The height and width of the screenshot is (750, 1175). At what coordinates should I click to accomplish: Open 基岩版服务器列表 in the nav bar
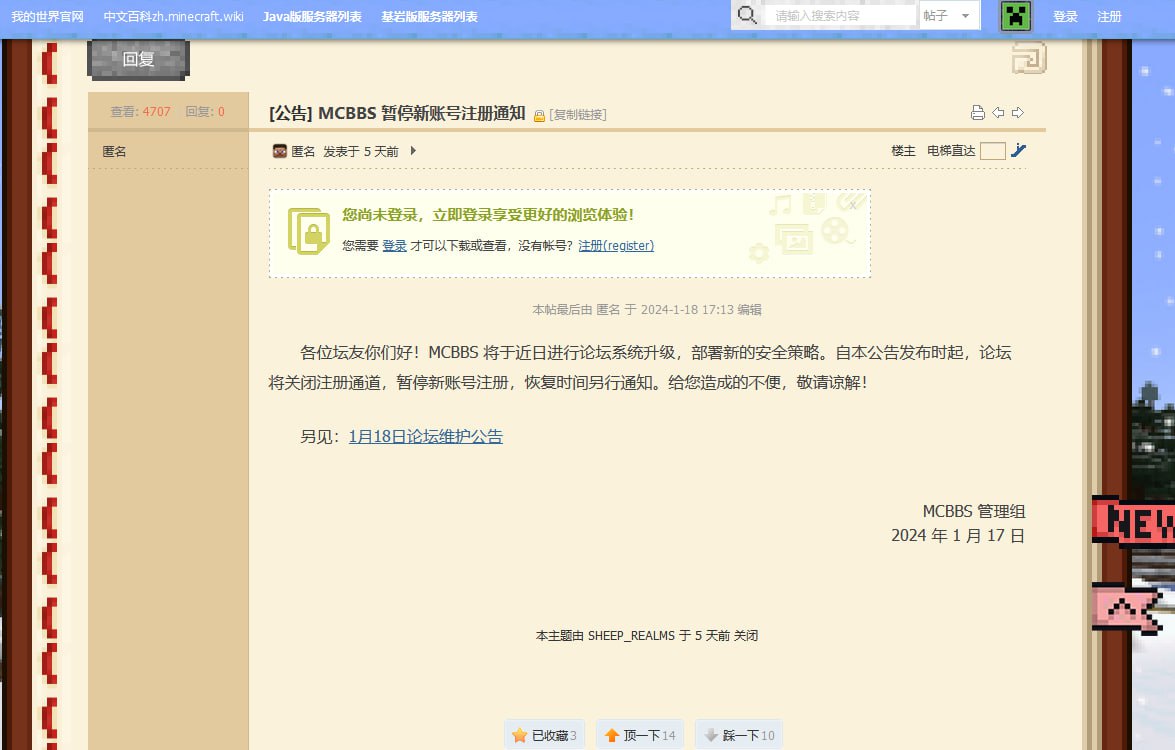tap(429, 16)
